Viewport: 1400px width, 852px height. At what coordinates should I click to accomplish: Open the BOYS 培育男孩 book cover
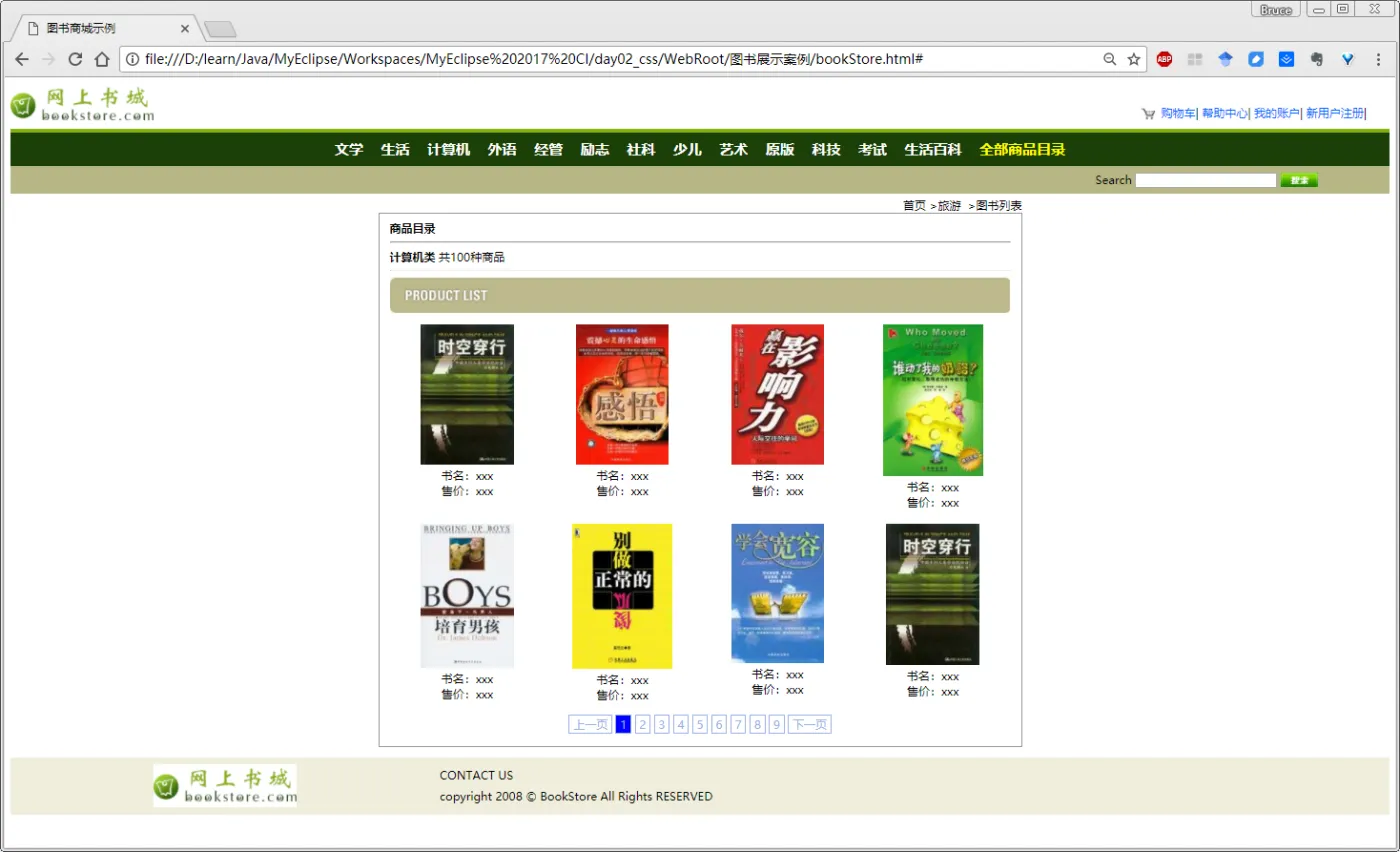click(467, 596)
